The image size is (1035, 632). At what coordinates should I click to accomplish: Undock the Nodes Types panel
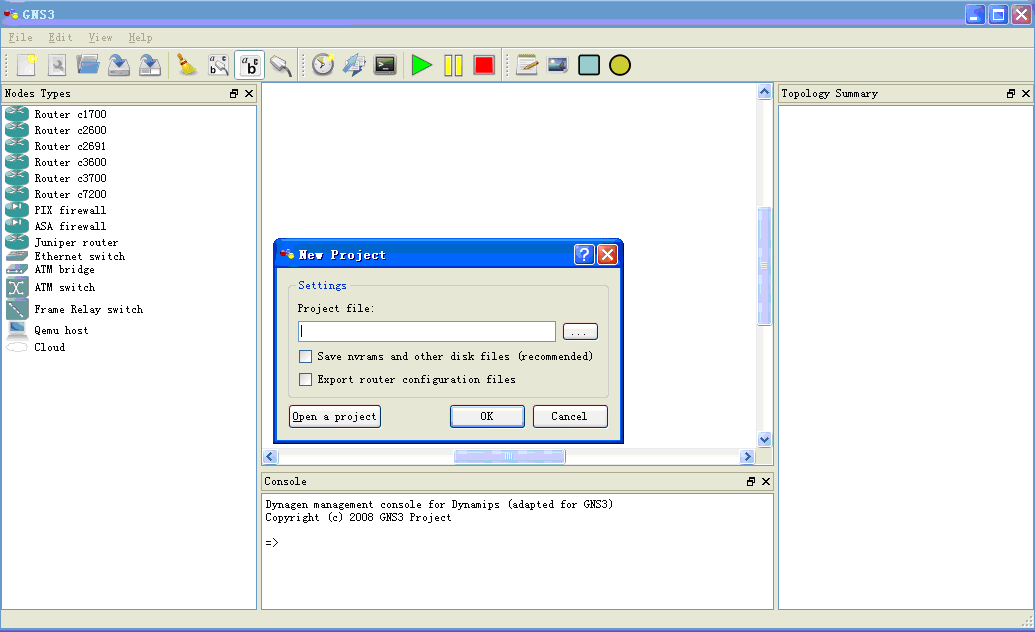[234, 94]
